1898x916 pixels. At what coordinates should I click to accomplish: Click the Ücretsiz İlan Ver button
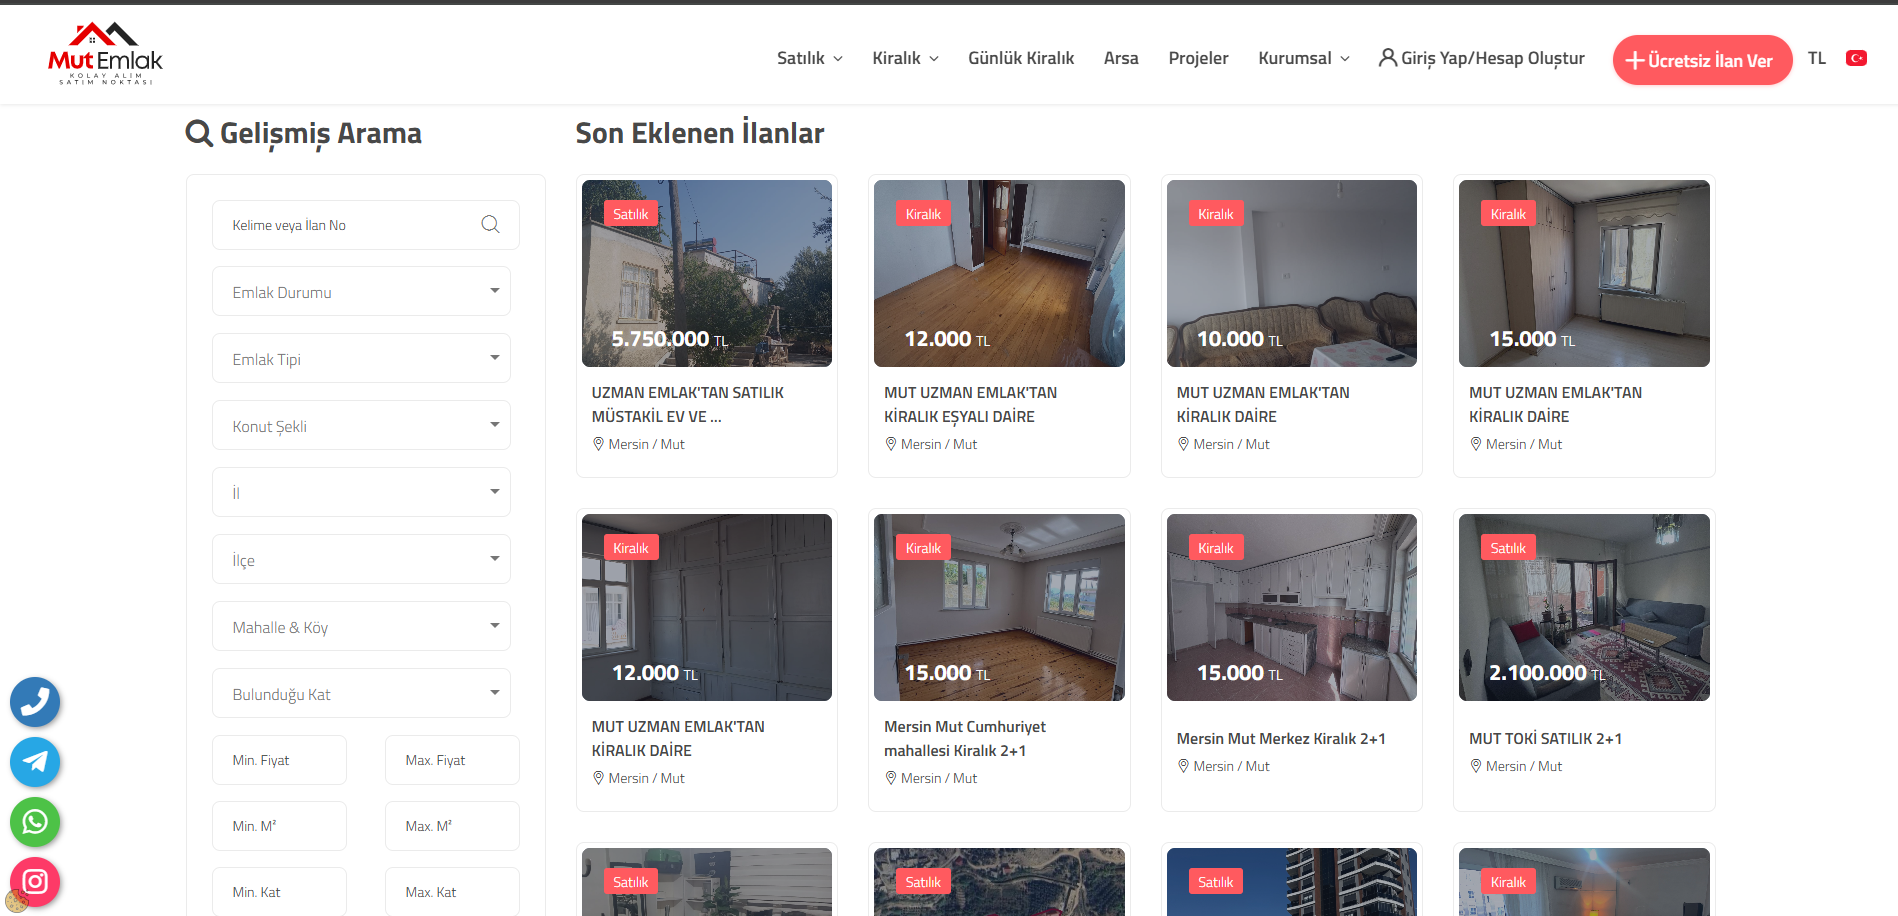(x=1701, y=60)
